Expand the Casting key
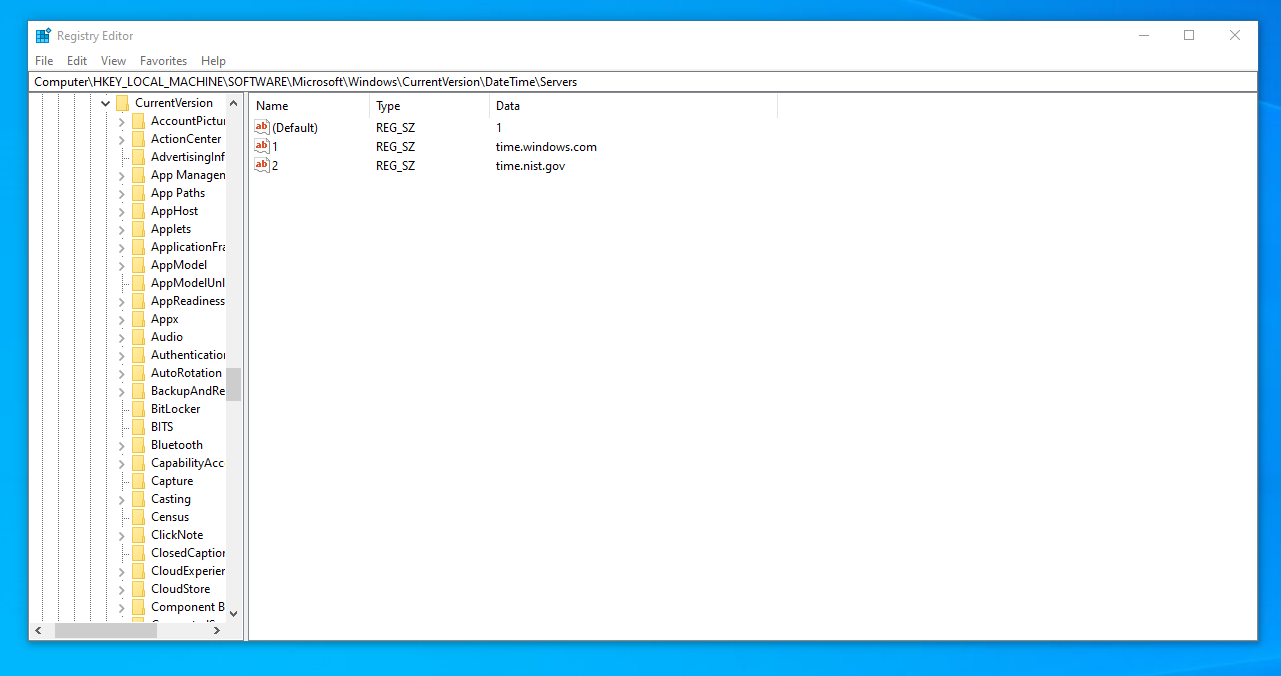 click(122, 499)
